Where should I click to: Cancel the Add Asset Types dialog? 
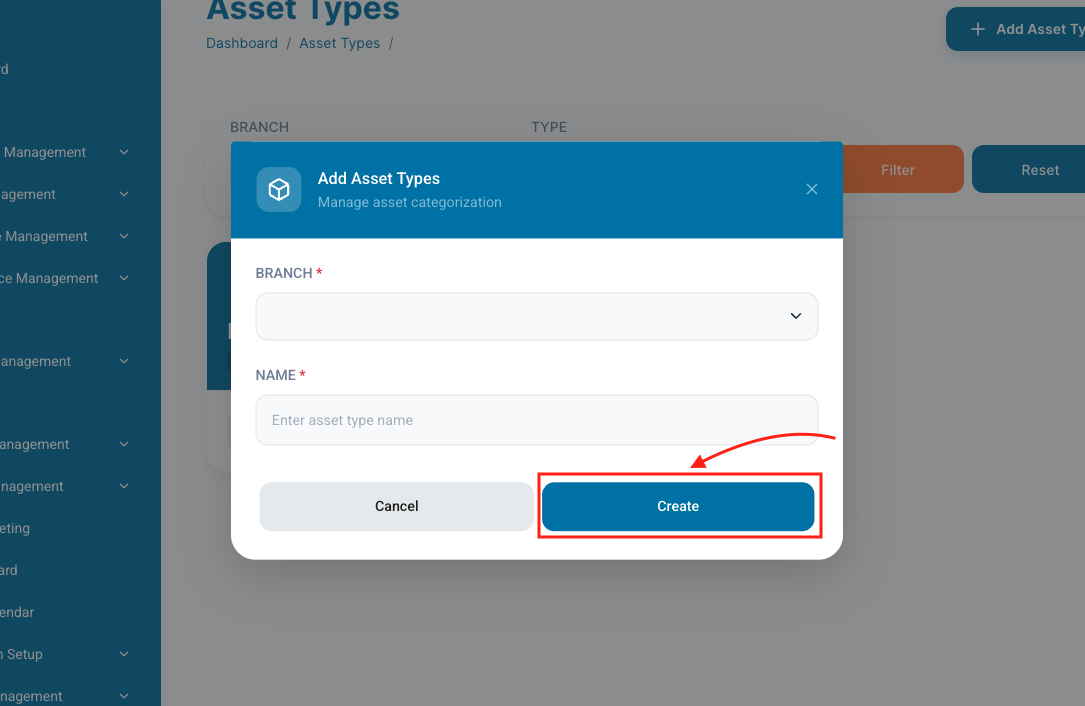pyautogui.click(x=396, y=506)
